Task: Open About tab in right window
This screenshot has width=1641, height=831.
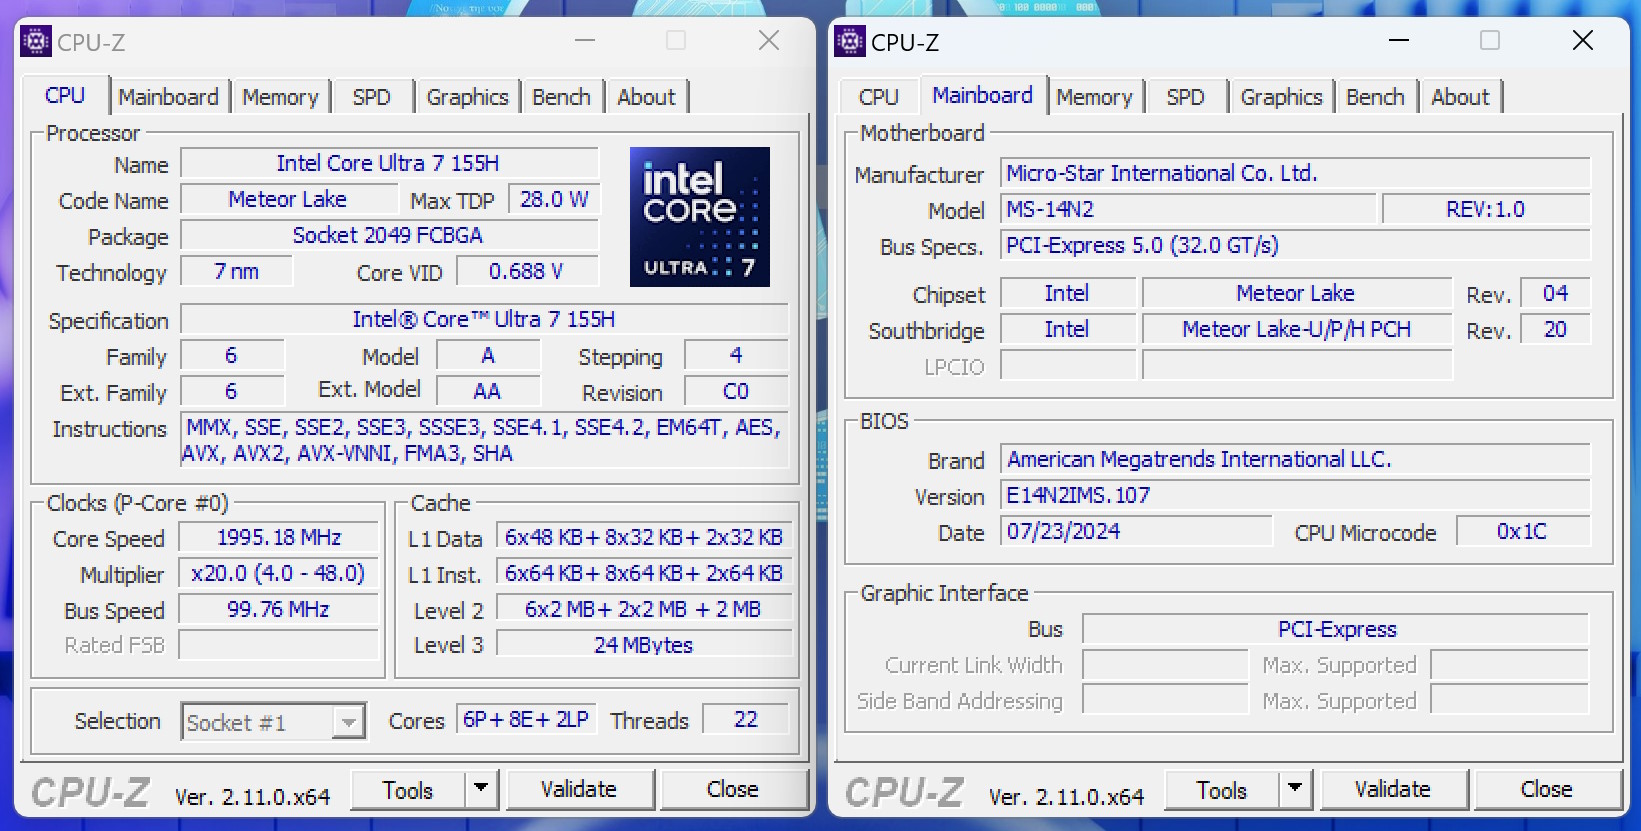Action: pos(1460,97)
